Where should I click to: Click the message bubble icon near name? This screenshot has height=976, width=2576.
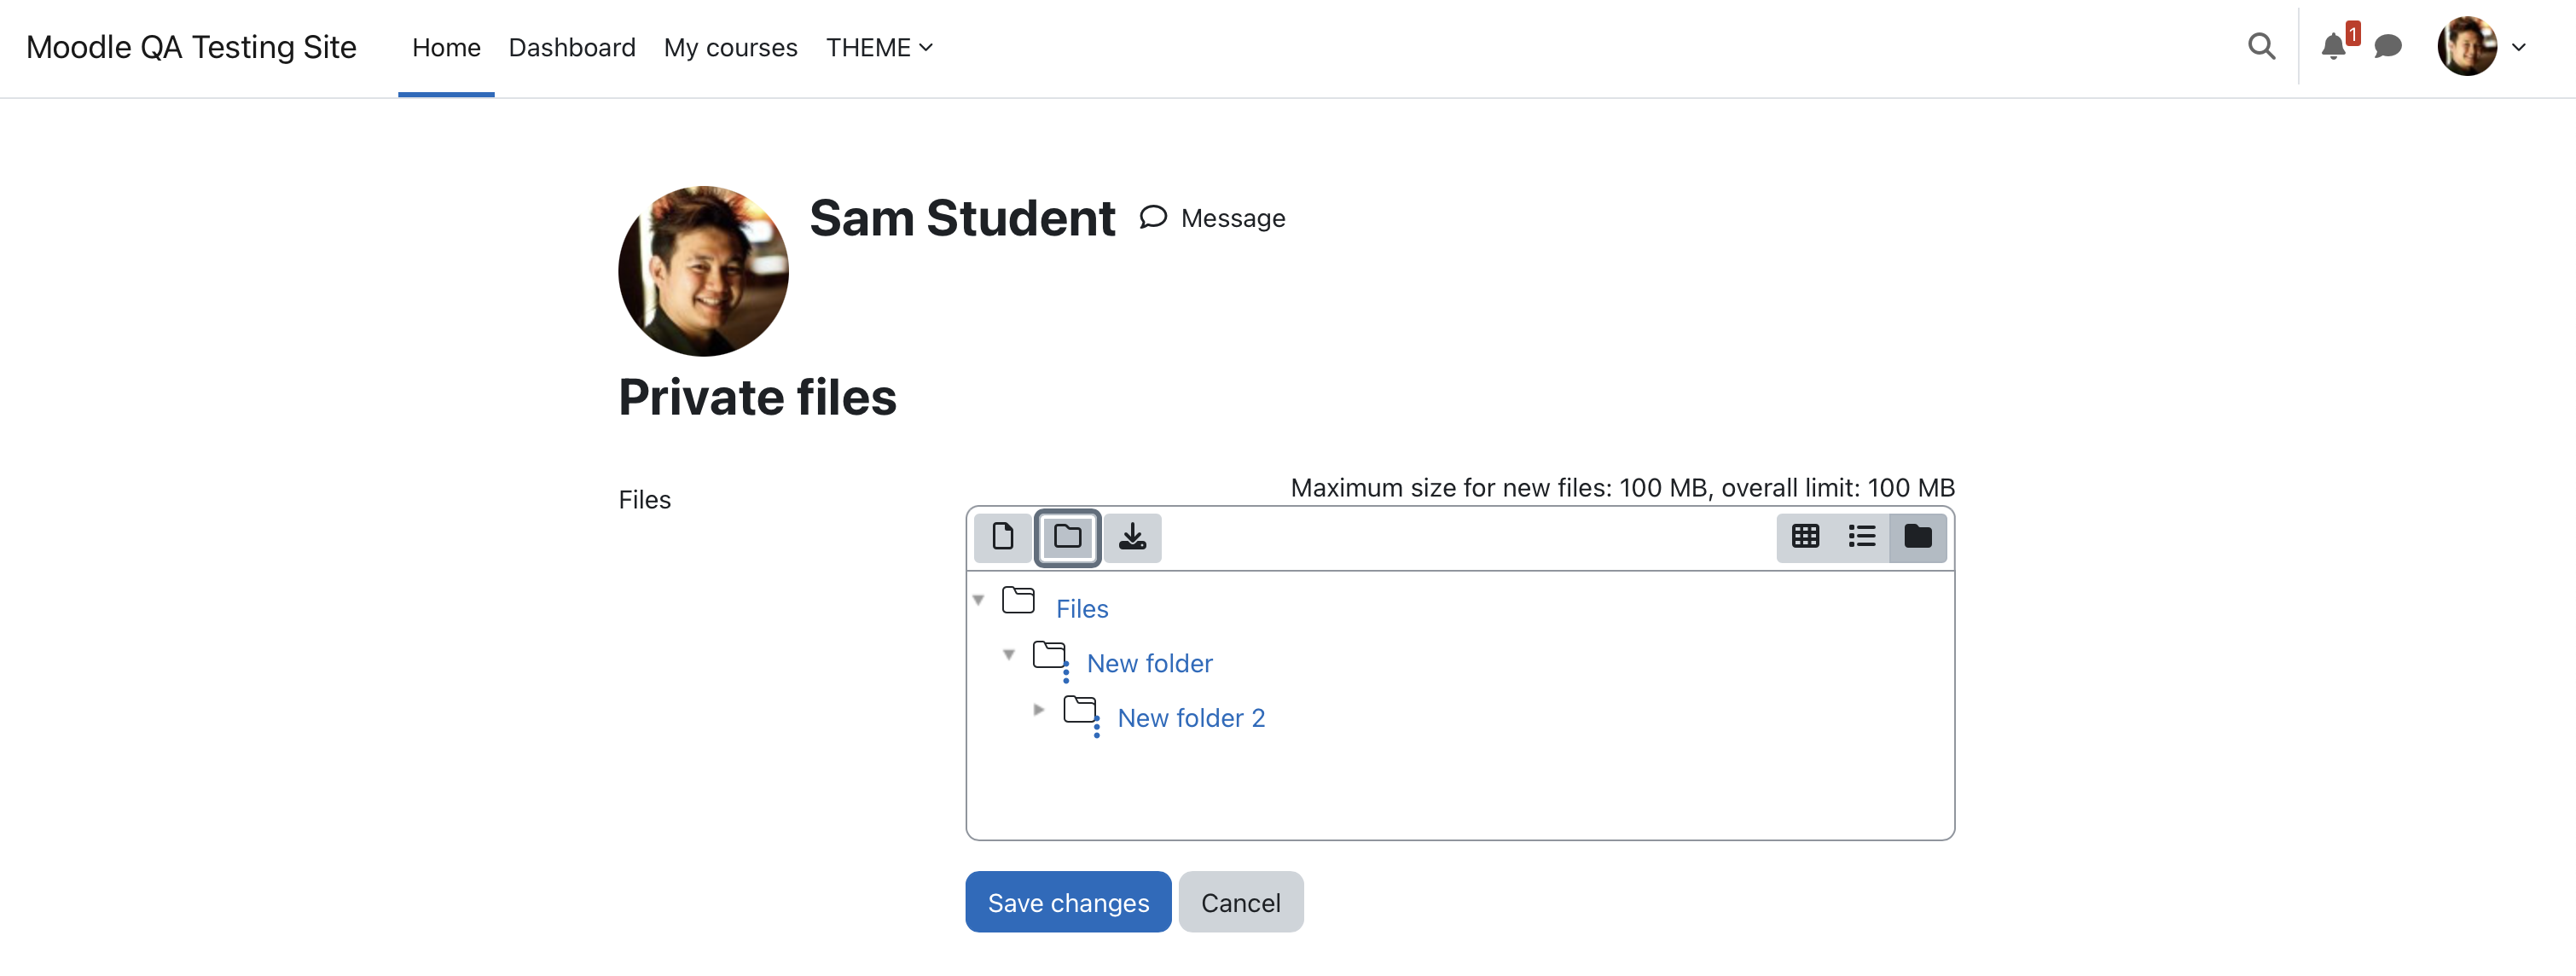click(1153, 217)
